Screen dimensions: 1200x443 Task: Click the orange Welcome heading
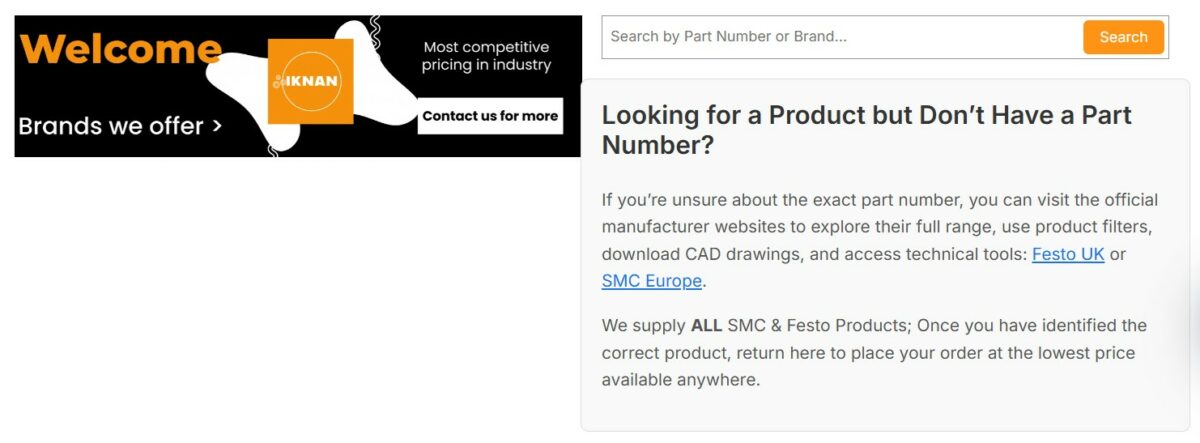coord(120,48)
